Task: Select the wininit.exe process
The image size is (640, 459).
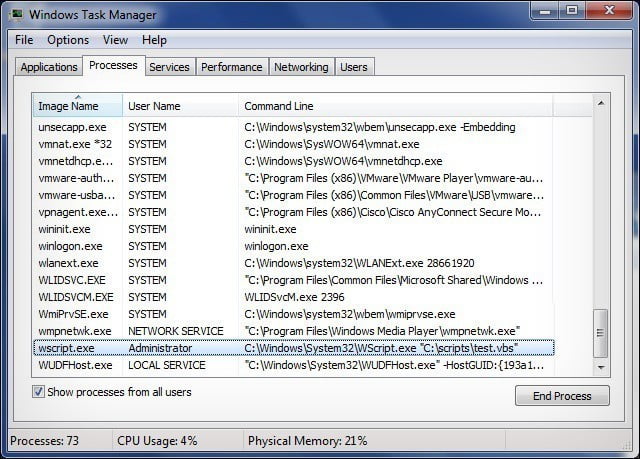Action: tap(293, 229)
